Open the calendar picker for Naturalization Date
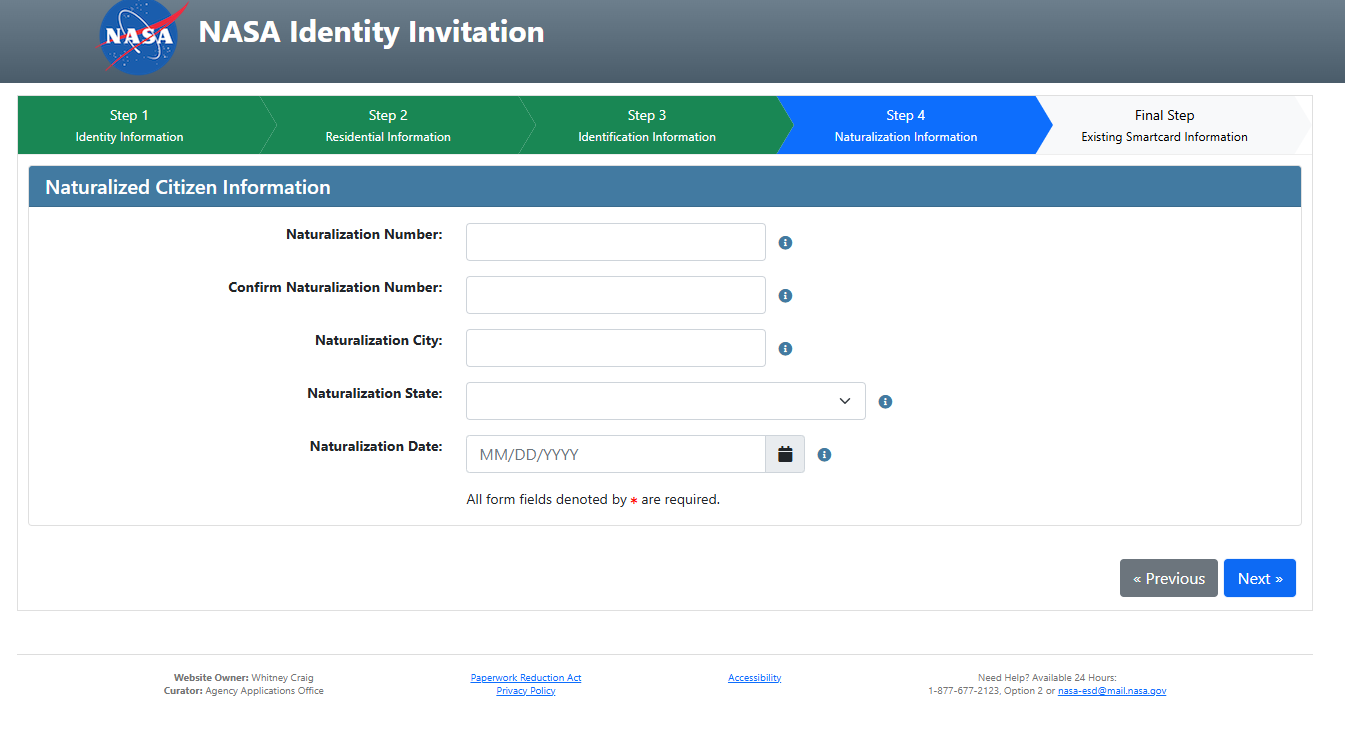 coord(785,454)
